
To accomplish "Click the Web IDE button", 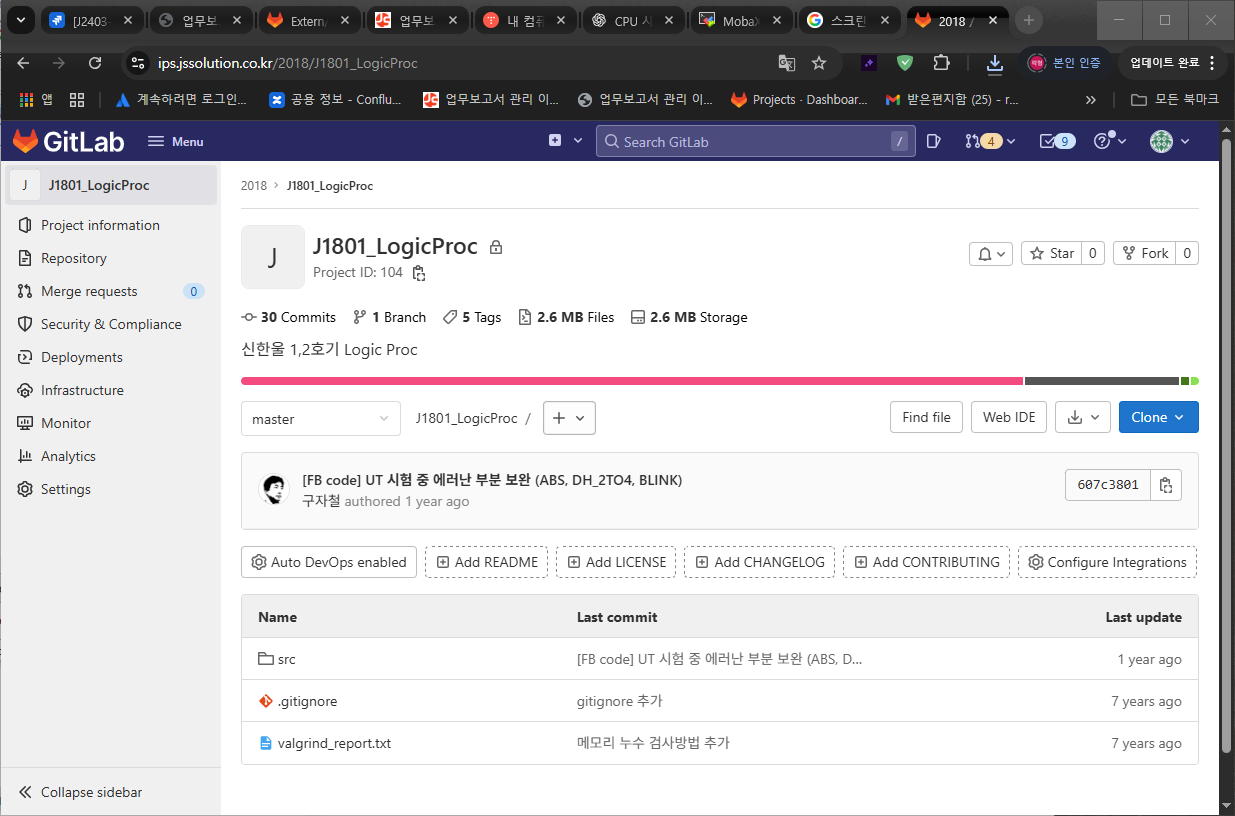I will (x=1009, y=417).
